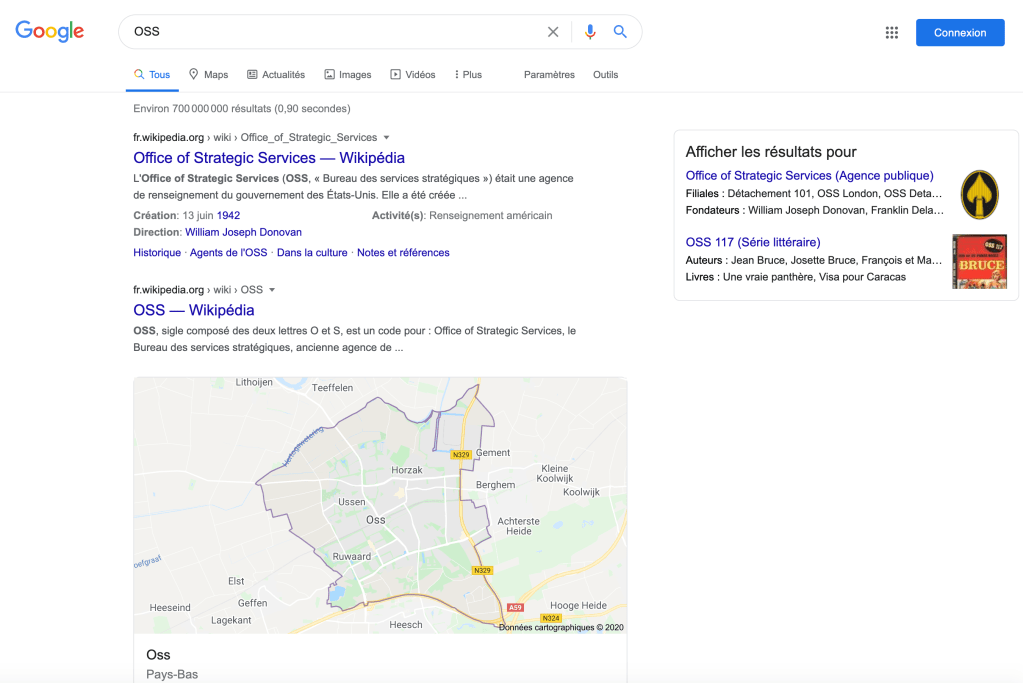Clear the search query with the X icon
Screen dimensions: 1023x683
click(x=553, y=31)
